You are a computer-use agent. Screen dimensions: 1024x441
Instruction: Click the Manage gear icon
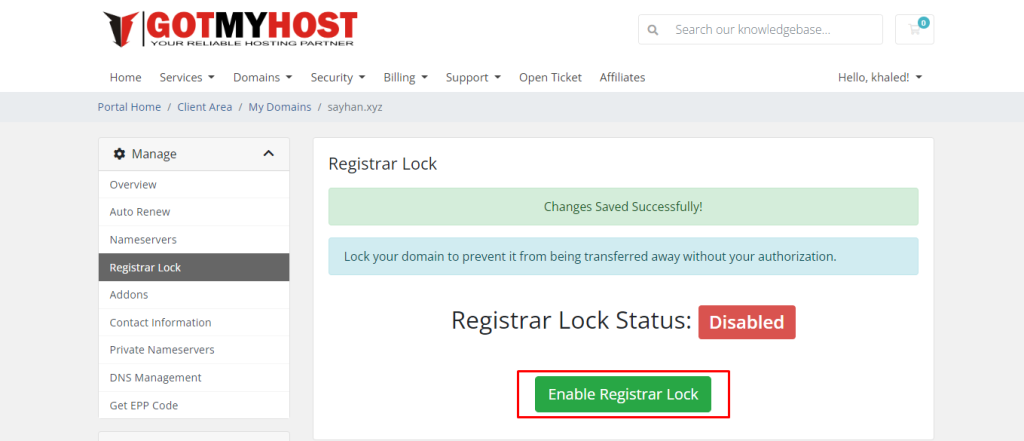point(119,154)
